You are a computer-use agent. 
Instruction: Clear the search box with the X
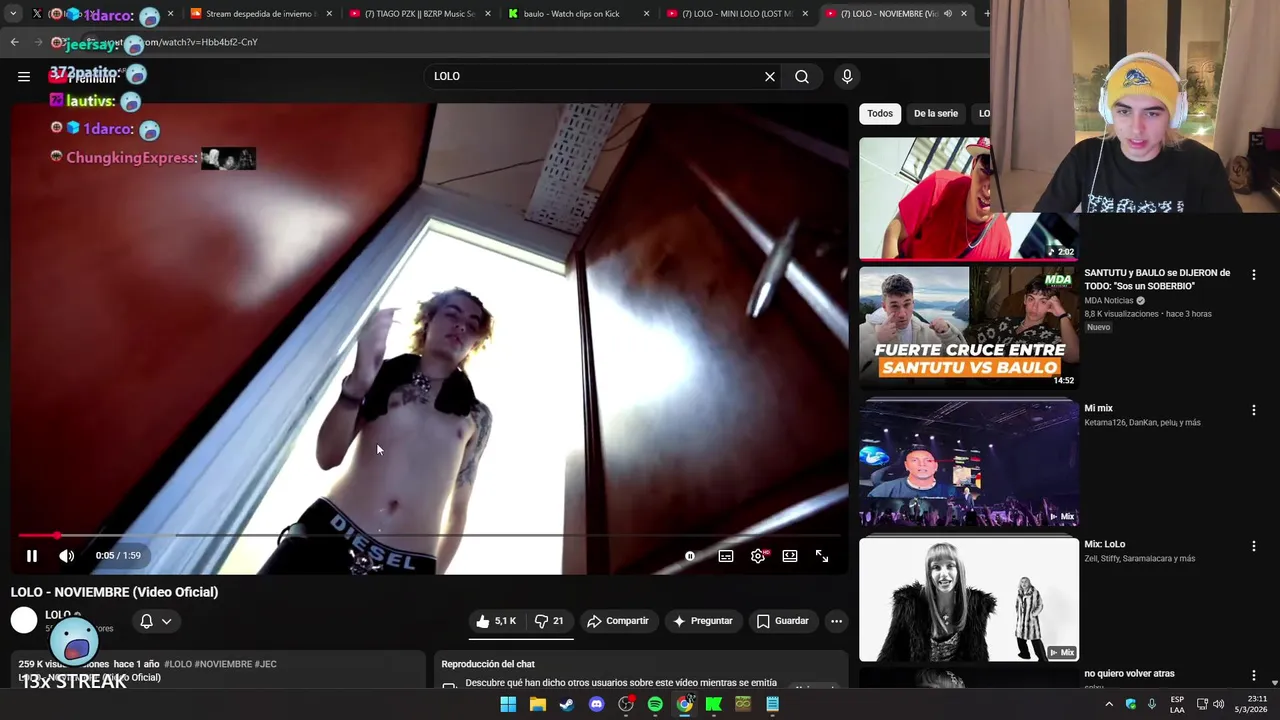[x=770, y=76]
